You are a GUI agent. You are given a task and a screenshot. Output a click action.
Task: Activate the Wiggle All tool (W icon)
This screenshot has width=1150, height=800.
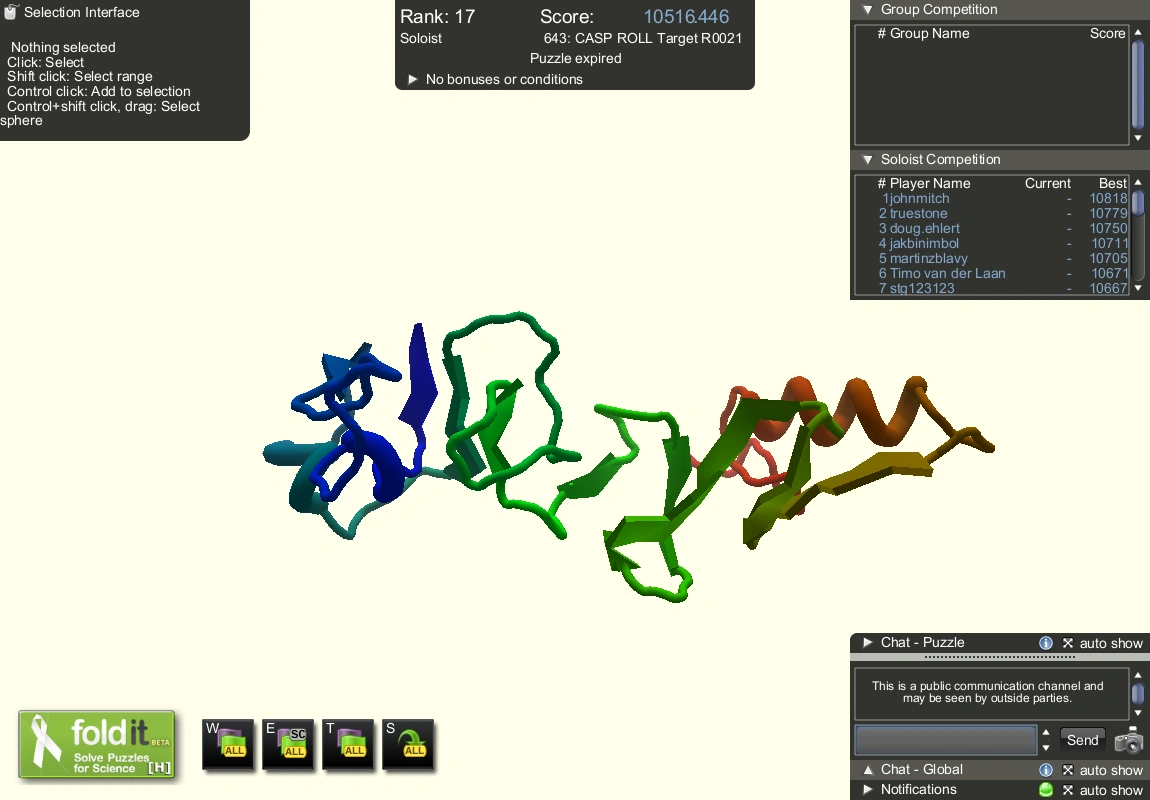click(228, 743)
